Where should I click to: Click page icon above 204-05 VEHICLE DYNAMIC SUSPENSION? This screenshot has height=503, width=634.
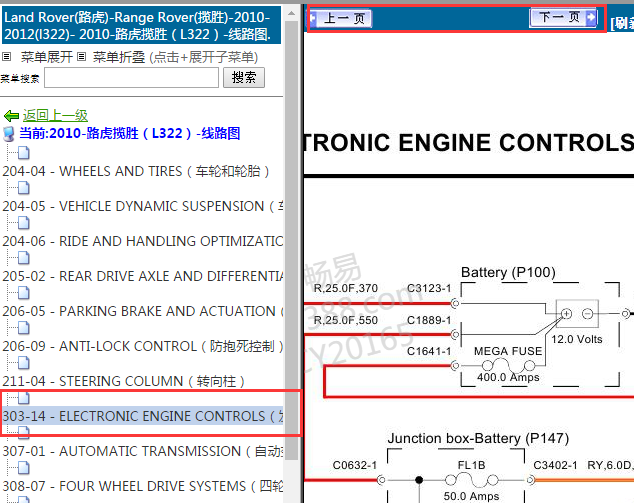point(23,188)
